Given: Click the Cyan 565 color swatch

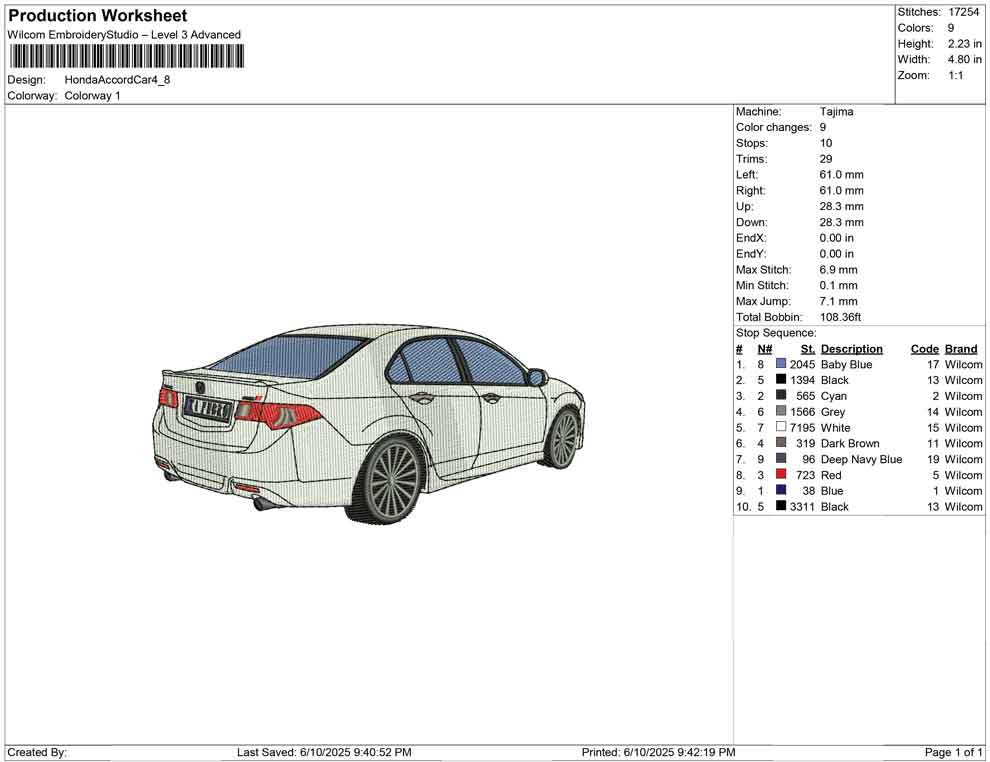Looking at the screenshot, I should pyautogui.click(x=781, y=396).
